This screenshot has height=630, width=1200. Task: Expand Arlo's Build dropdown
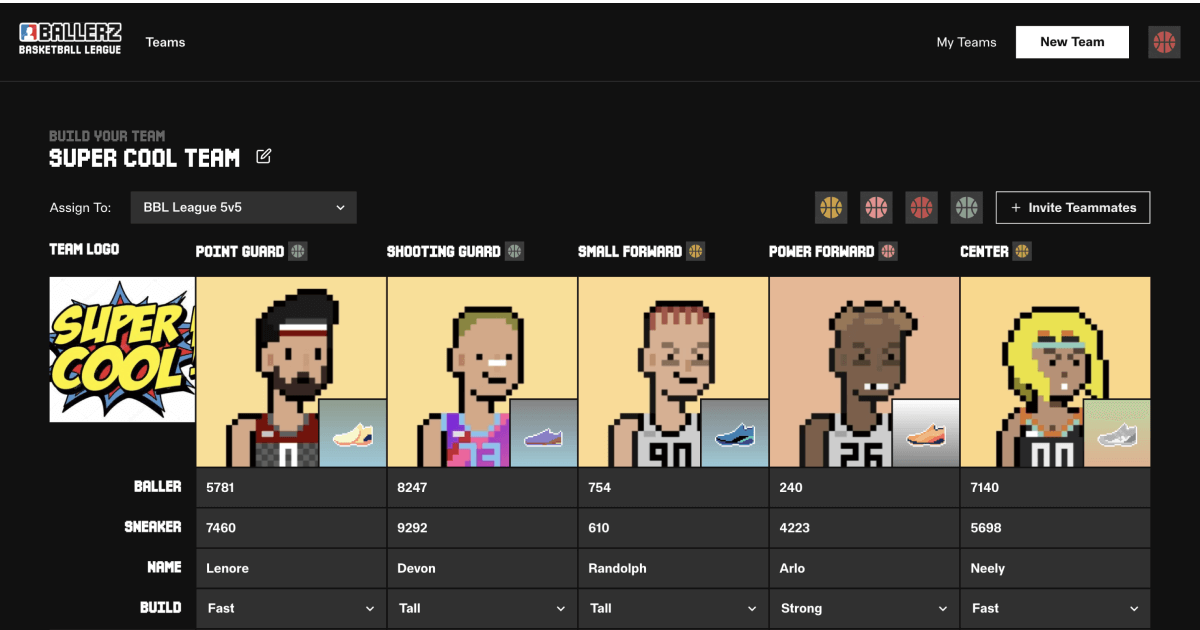point(864,608)
